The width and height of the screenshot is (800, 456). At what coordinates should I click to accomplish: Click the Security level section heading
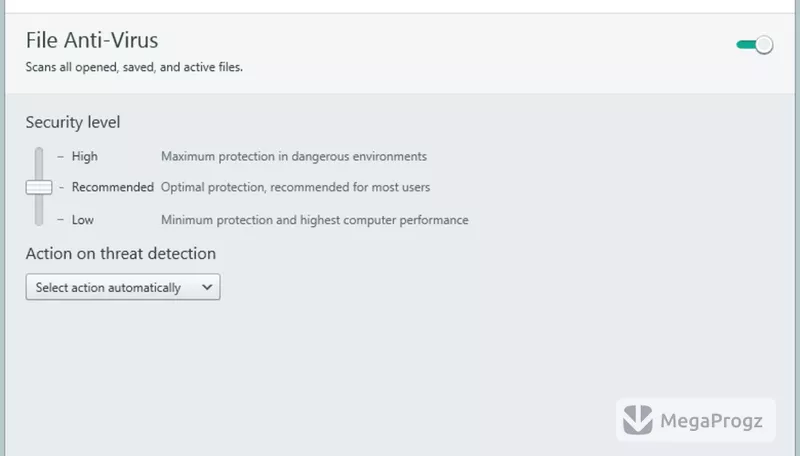coord(73,122)
